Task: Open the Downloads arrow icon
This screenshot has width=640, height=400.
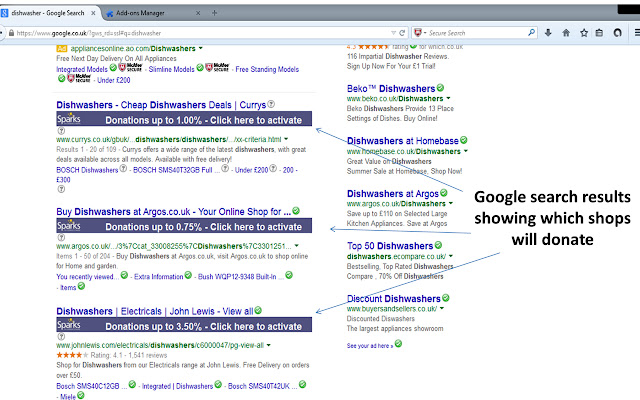Action: point(548,33)
